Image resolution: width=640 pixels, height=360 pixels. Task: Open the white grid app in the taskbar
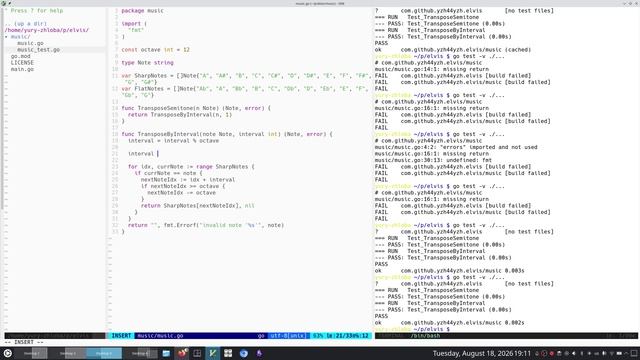click(228, 353)
